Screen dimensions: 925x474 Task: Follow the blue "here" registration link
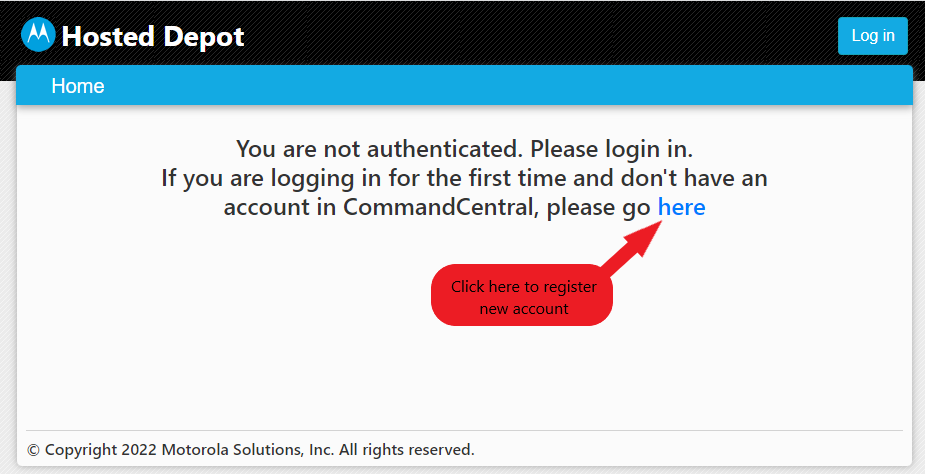tap(681, 207)
